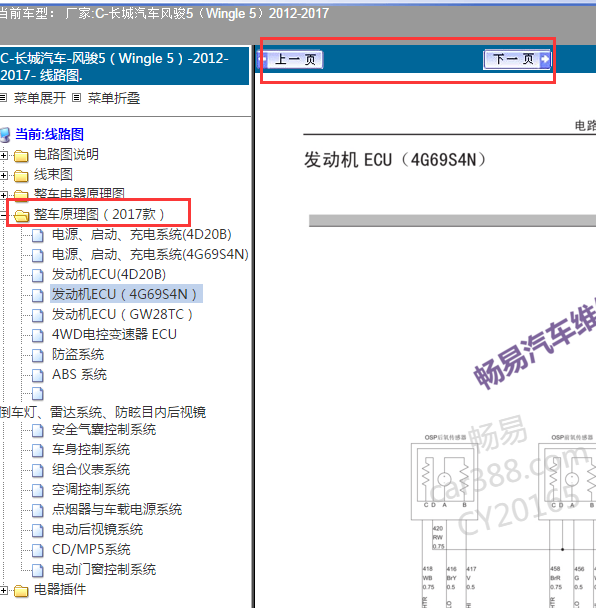Image resolution: width=596 pixels, height=608 pixels.
Task: Click document icon beside 电源、启动、充电系统(4D20B)
Action: pyautogui.click(x=38, y=235)
